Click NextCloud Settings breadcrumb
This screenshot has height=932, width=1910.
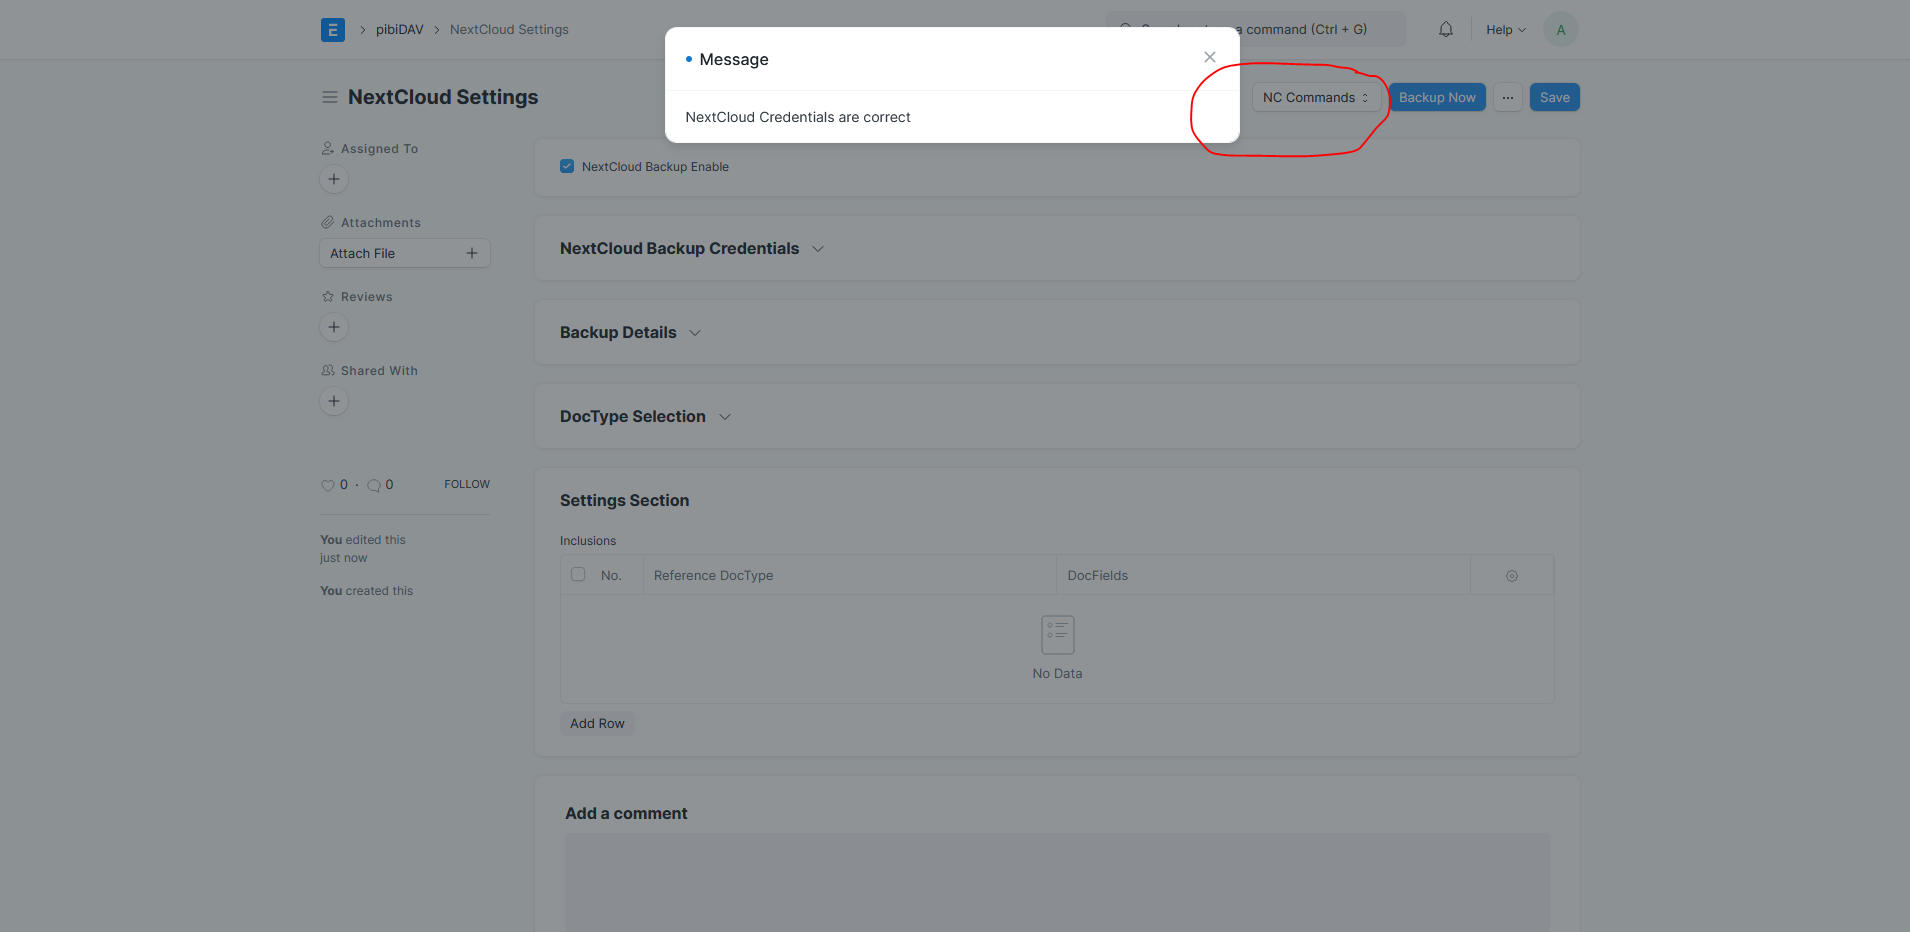coord(509,30)
